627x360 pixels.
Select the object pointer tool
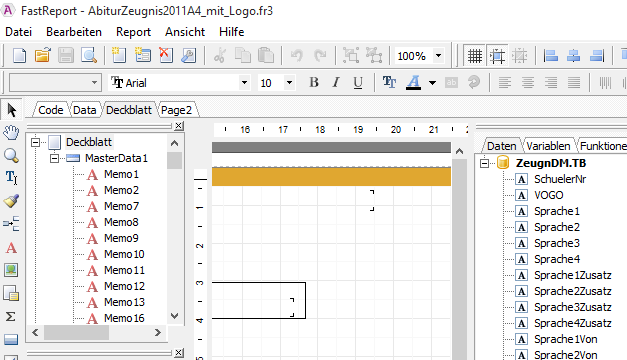point(12,110)
